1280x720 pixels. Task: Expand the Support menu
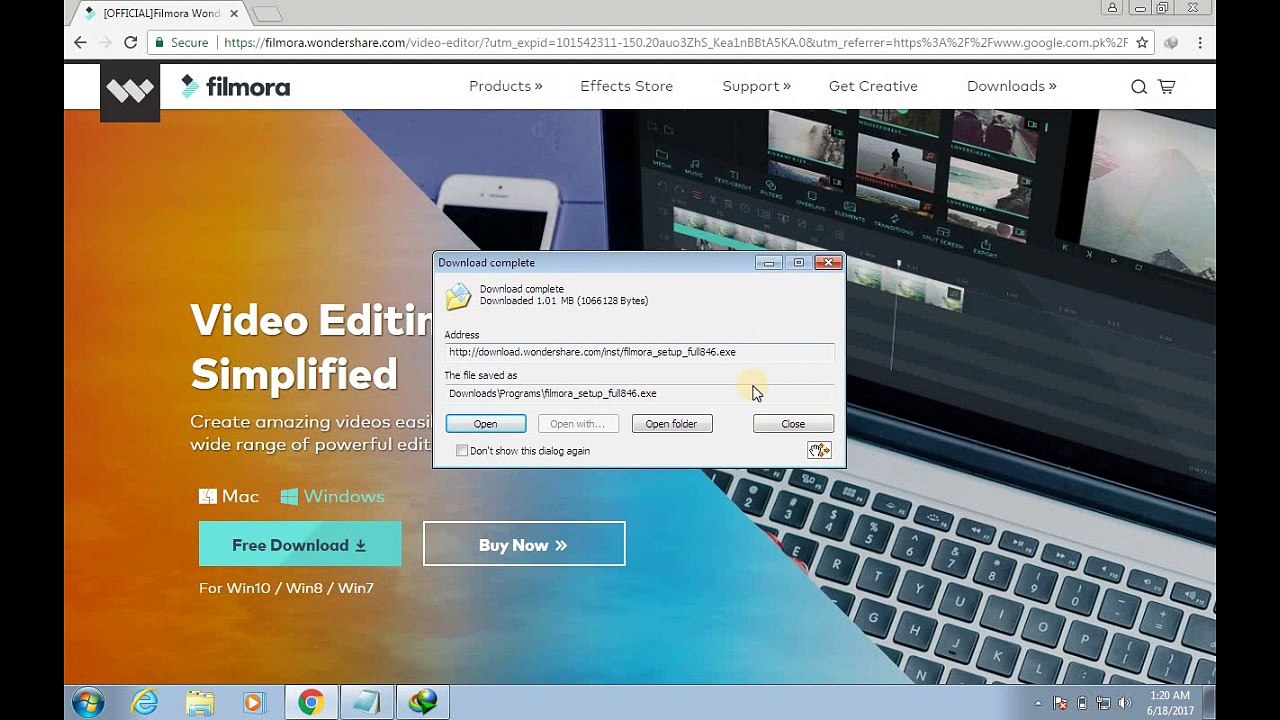click(x=756, y=86)
